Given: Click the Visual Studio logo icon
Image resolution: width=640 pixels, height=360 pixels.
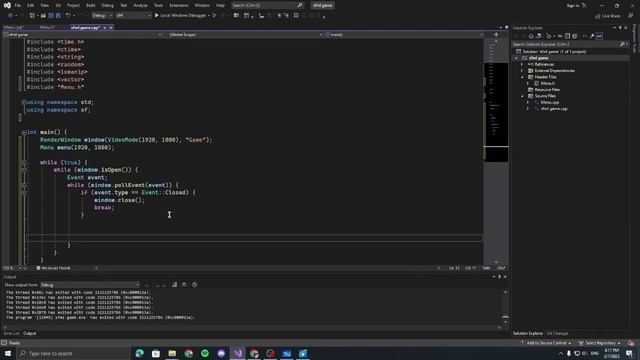Looking at the screenshot, I should tap(7, 5).
